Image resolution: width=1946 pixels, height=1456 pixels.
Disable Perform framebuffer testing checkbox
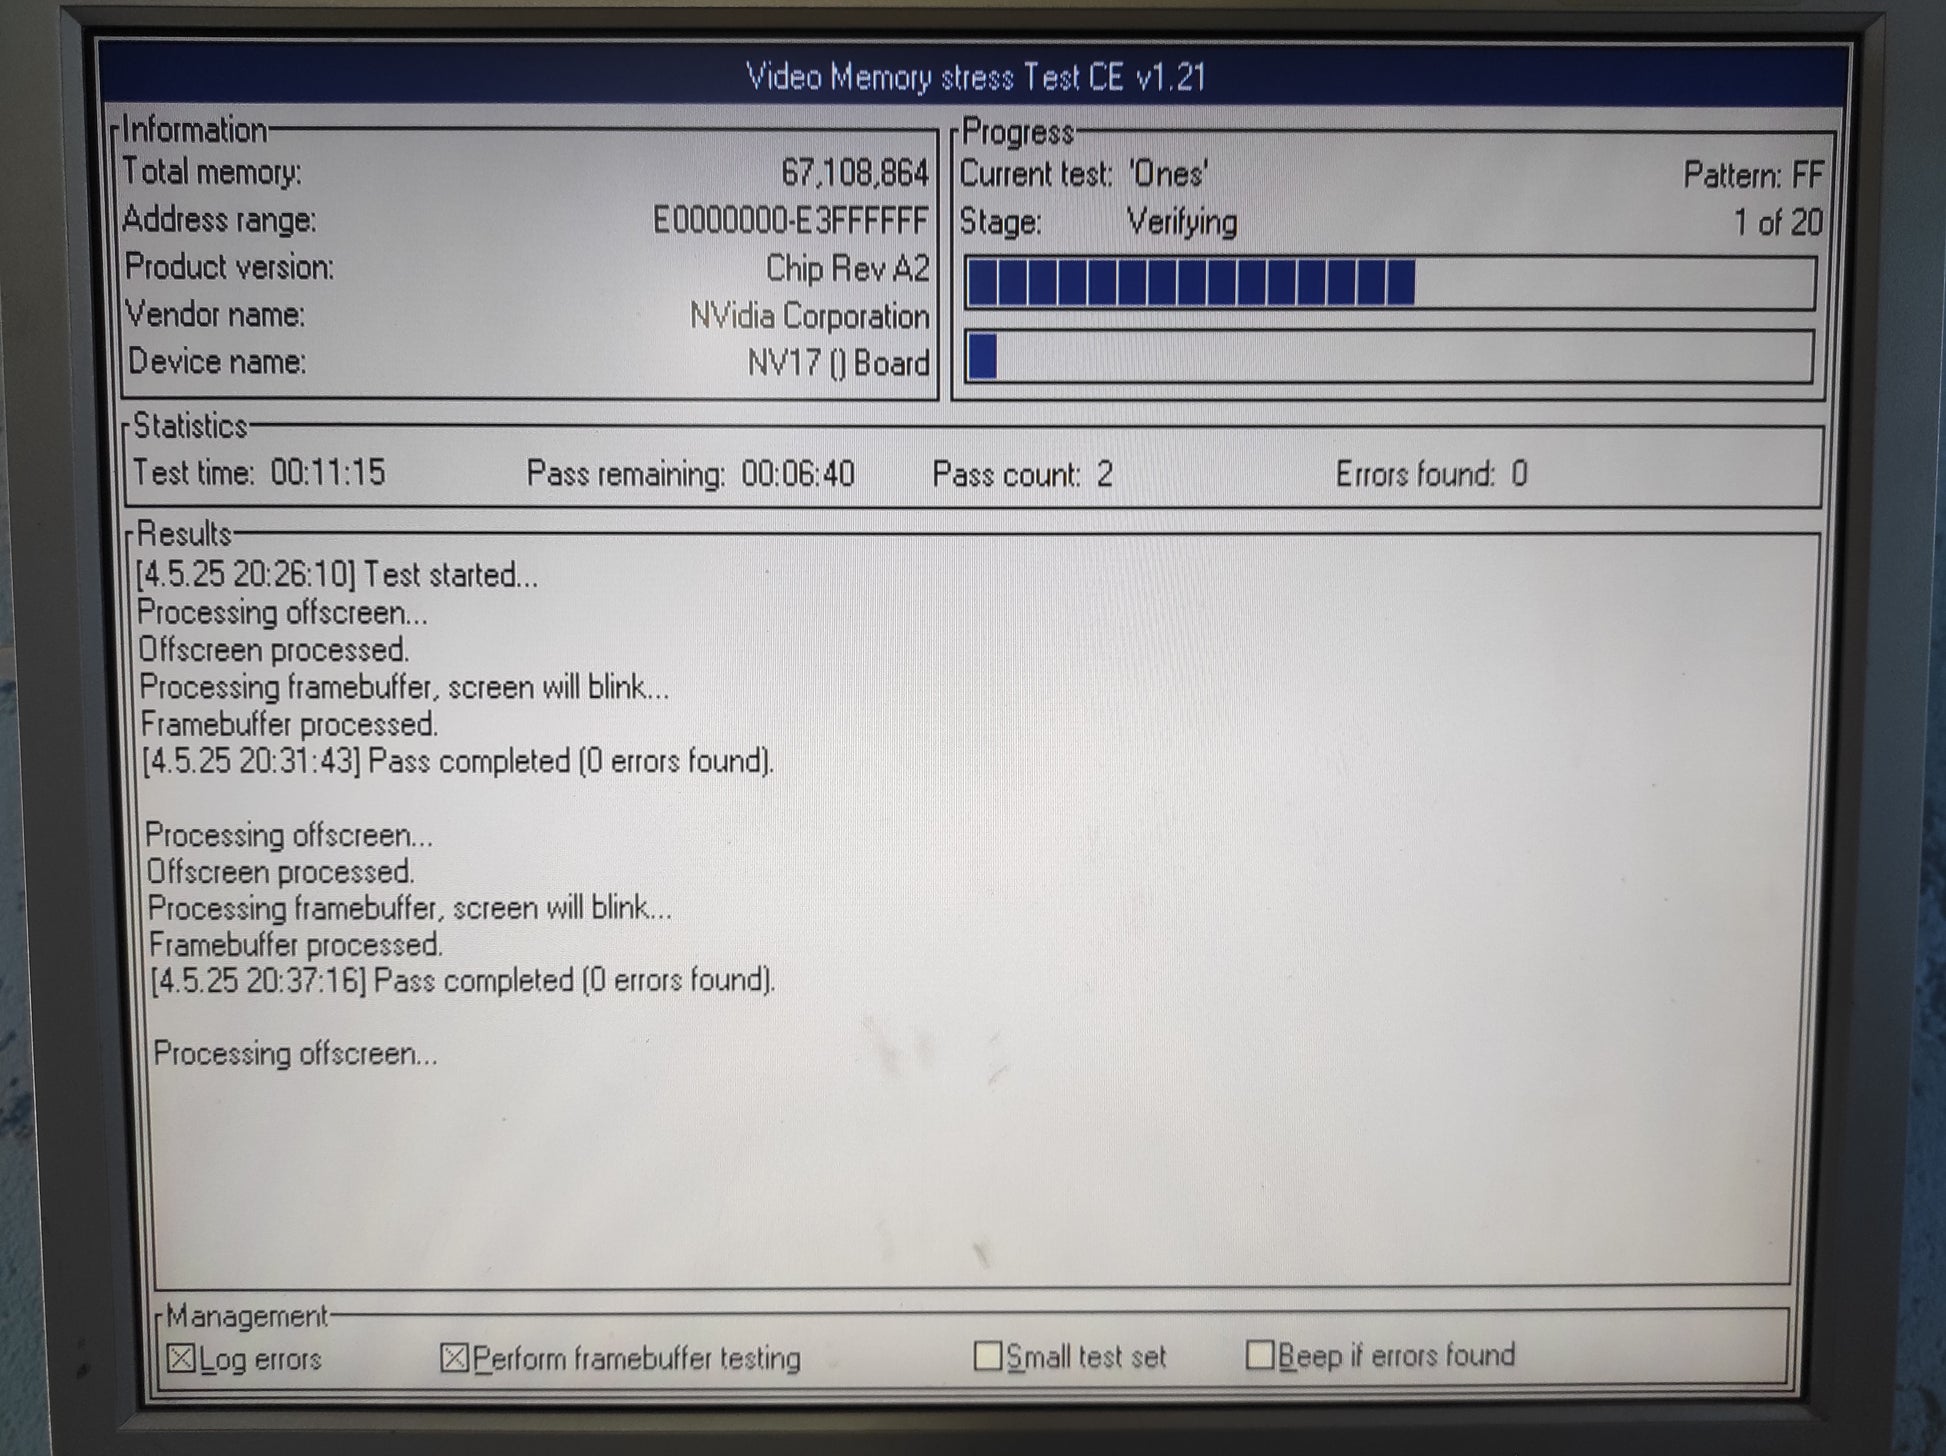pos(454,1358)
